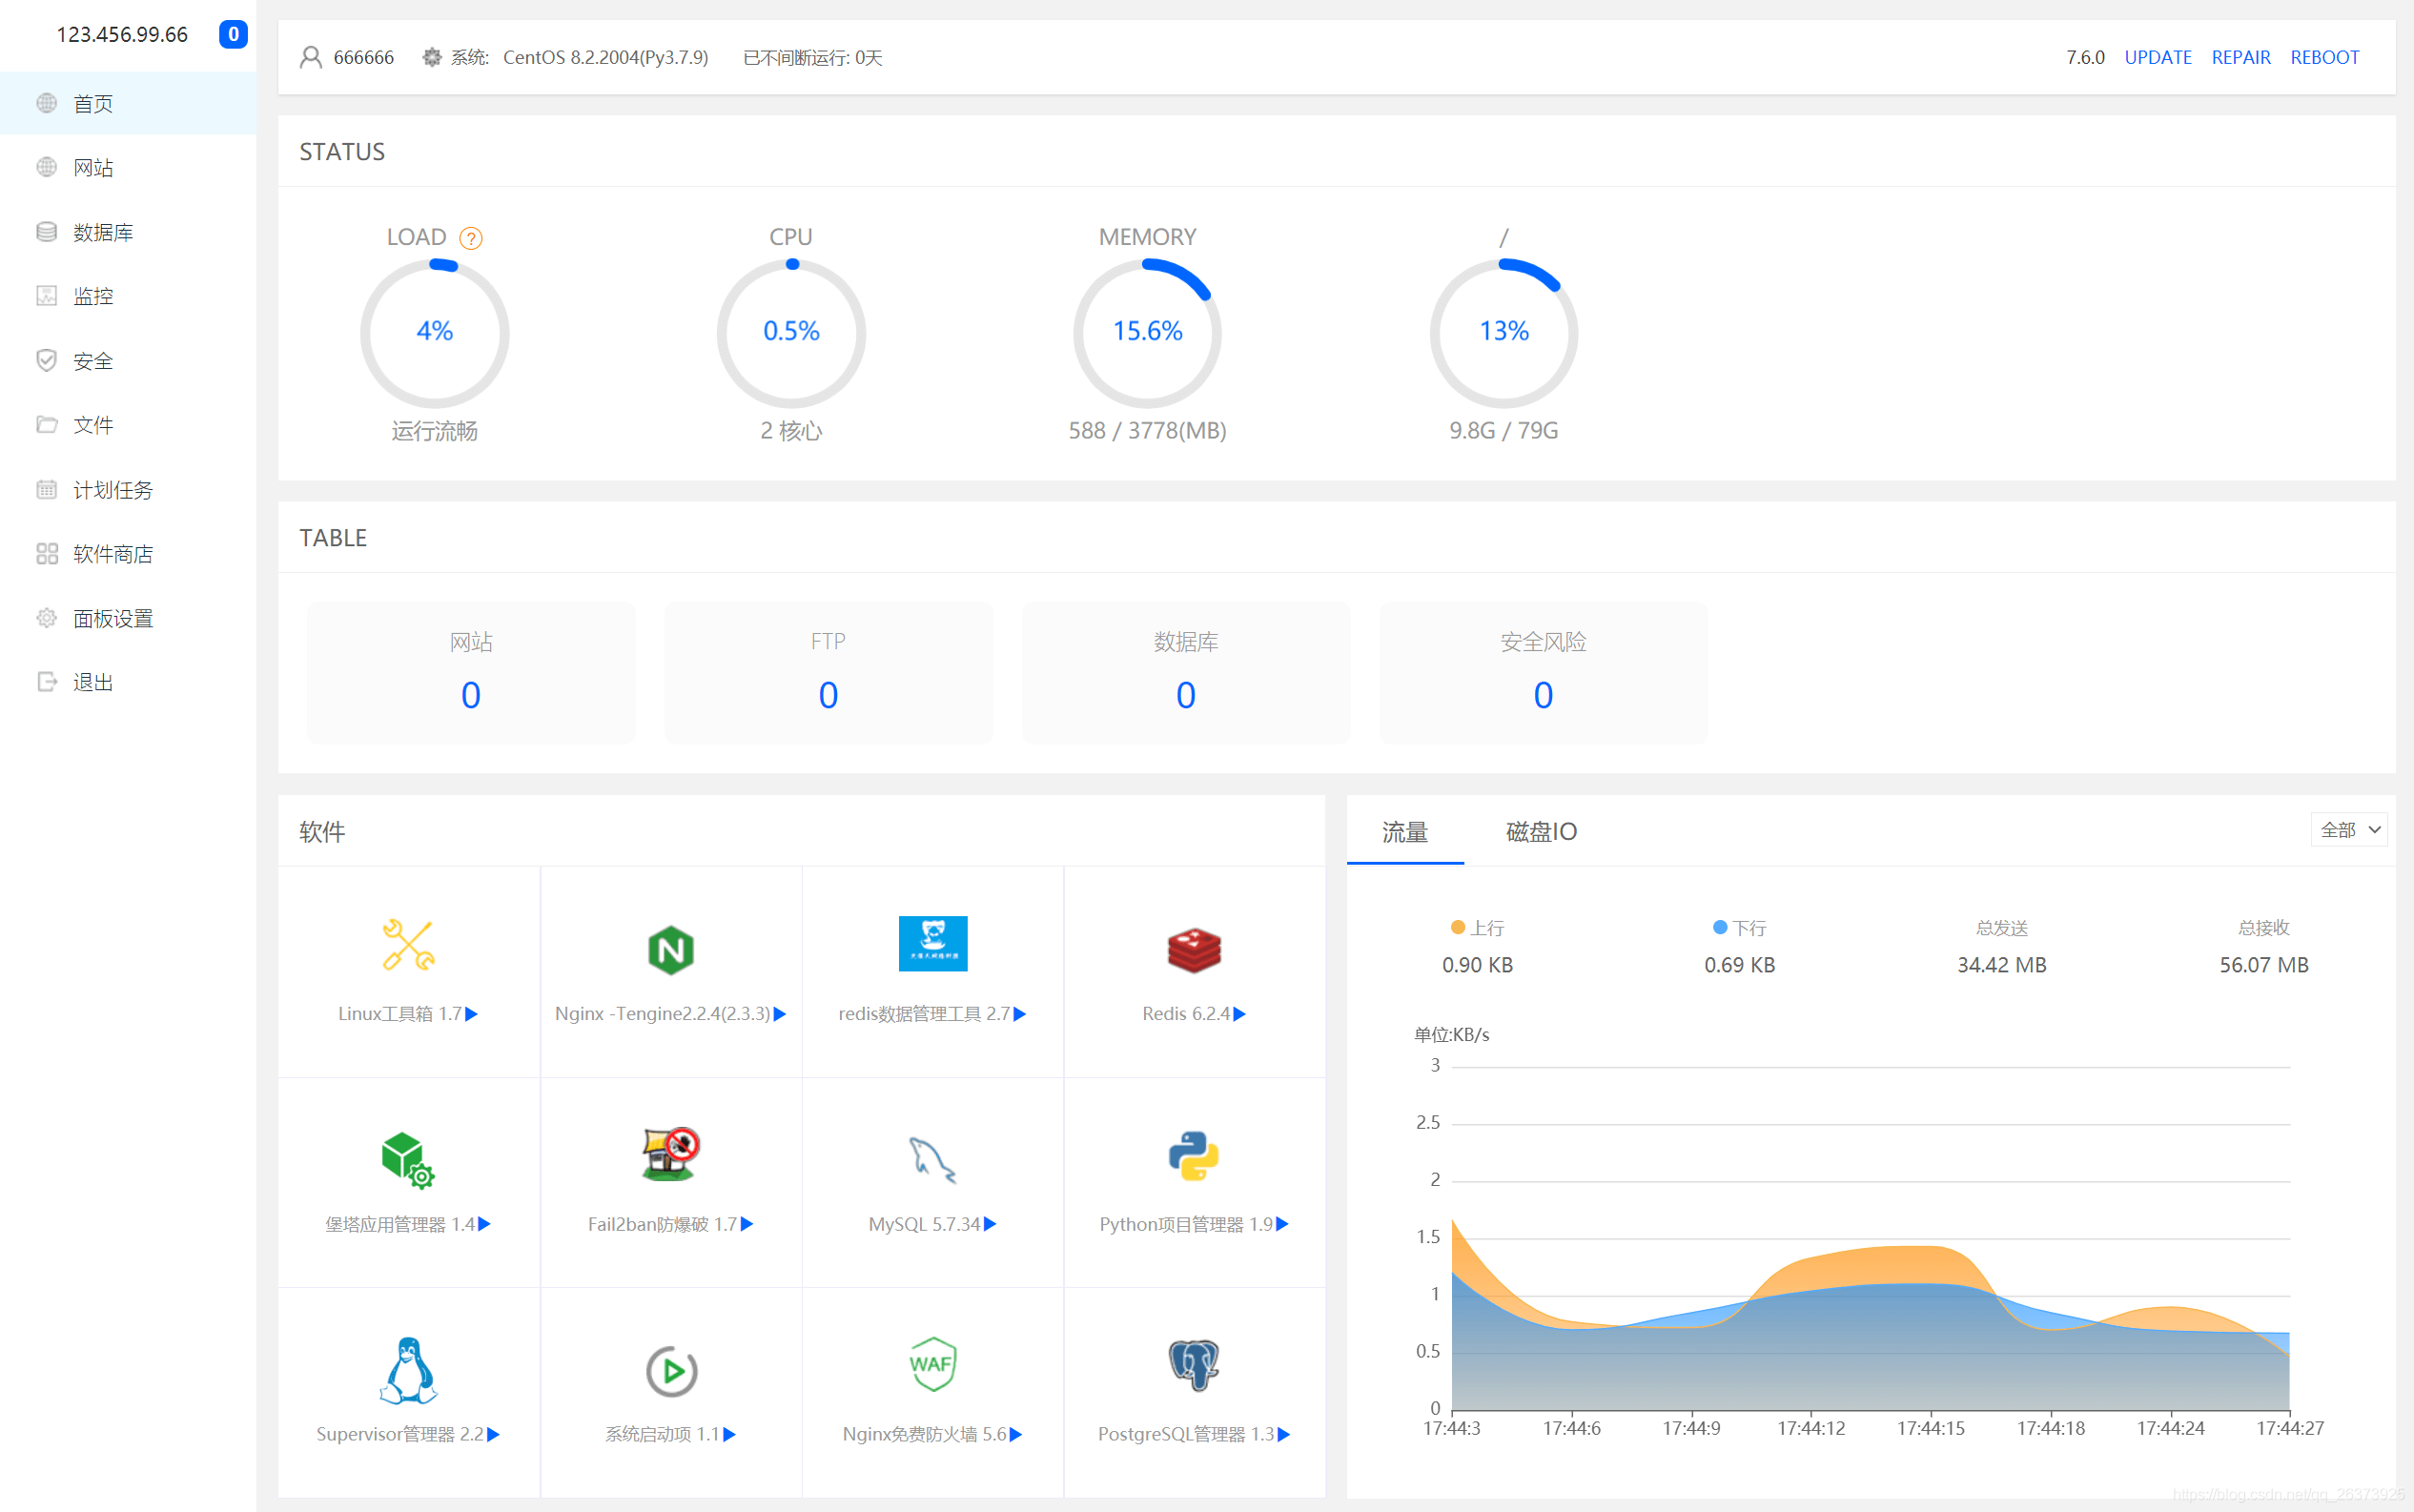
Task: Click the 退出 logout icon in sidebar
Action: (46, 682)
